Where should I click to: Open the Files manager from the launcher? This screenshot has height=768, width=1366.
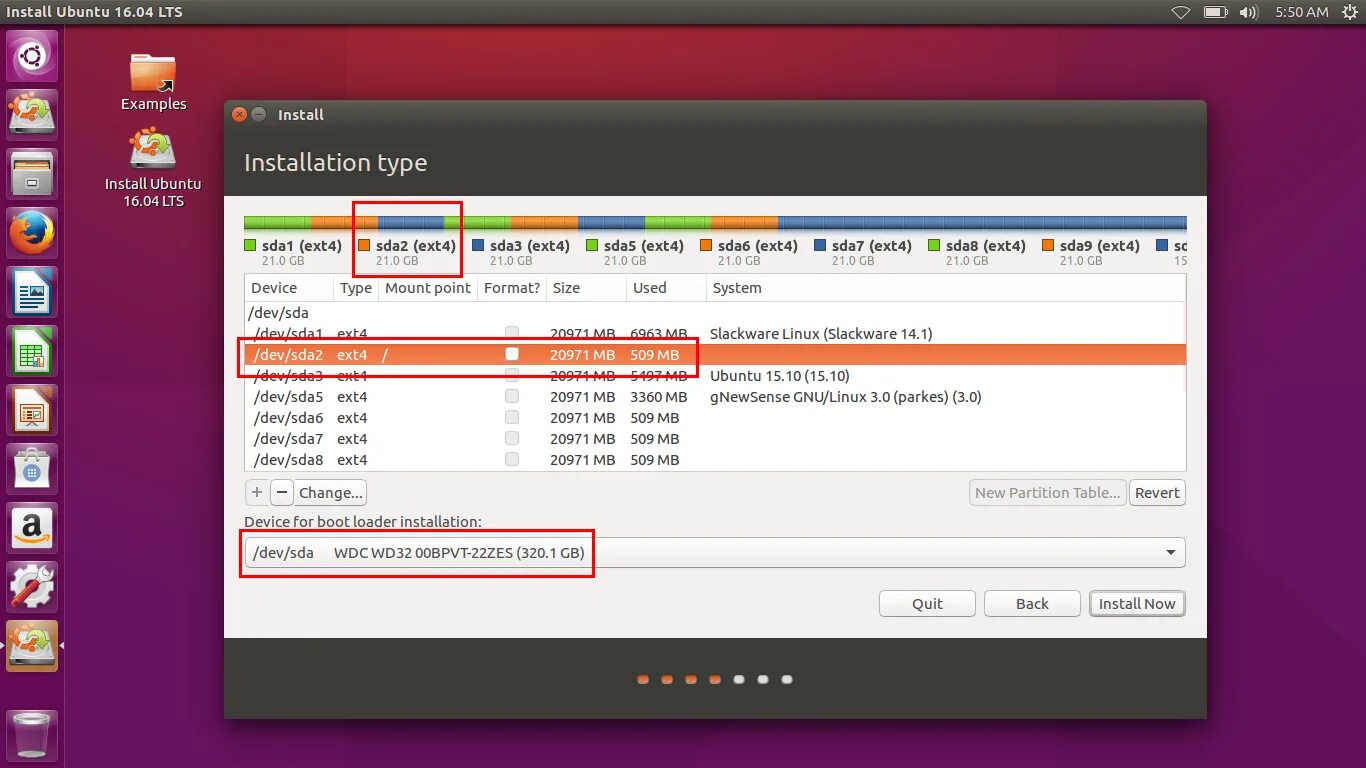coord(32,174)
